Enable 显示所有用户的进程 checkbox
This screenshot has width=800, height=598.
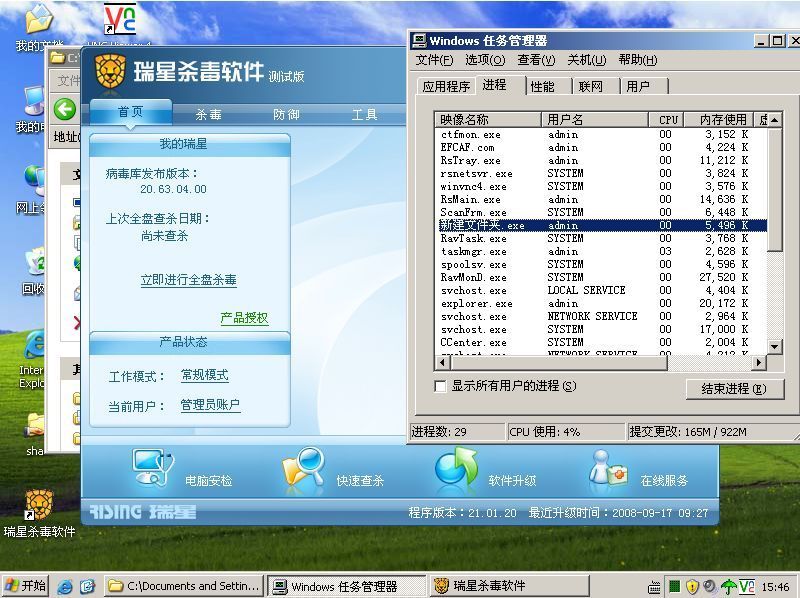pyautogui.click(x=440, y=386)
